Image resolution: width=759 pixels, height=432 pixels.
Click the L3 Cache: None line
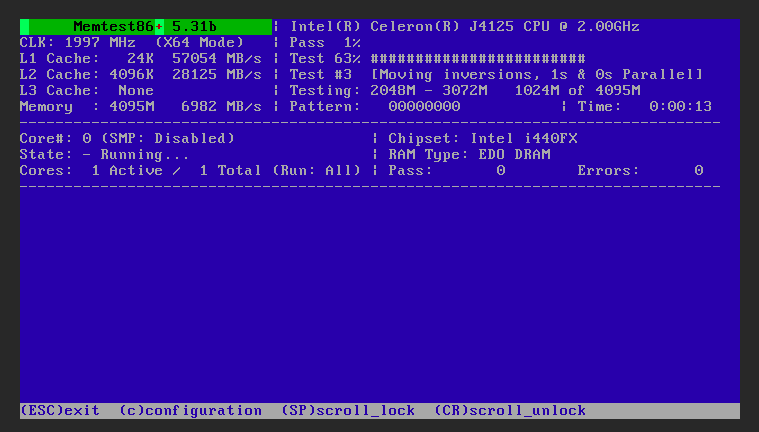[87, 91]
